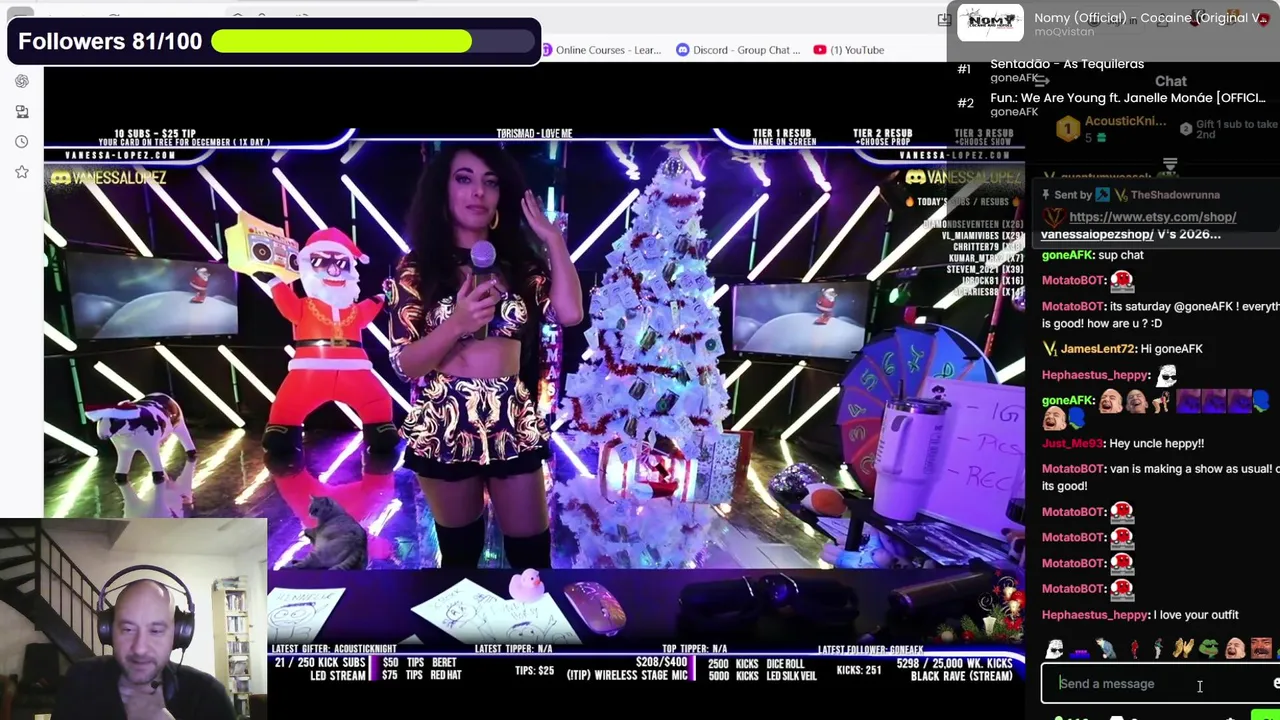Screen dimensions: 1280x720
Task: Click the Followers 81/100 progress bar
Action: click(x=373, y=41)
